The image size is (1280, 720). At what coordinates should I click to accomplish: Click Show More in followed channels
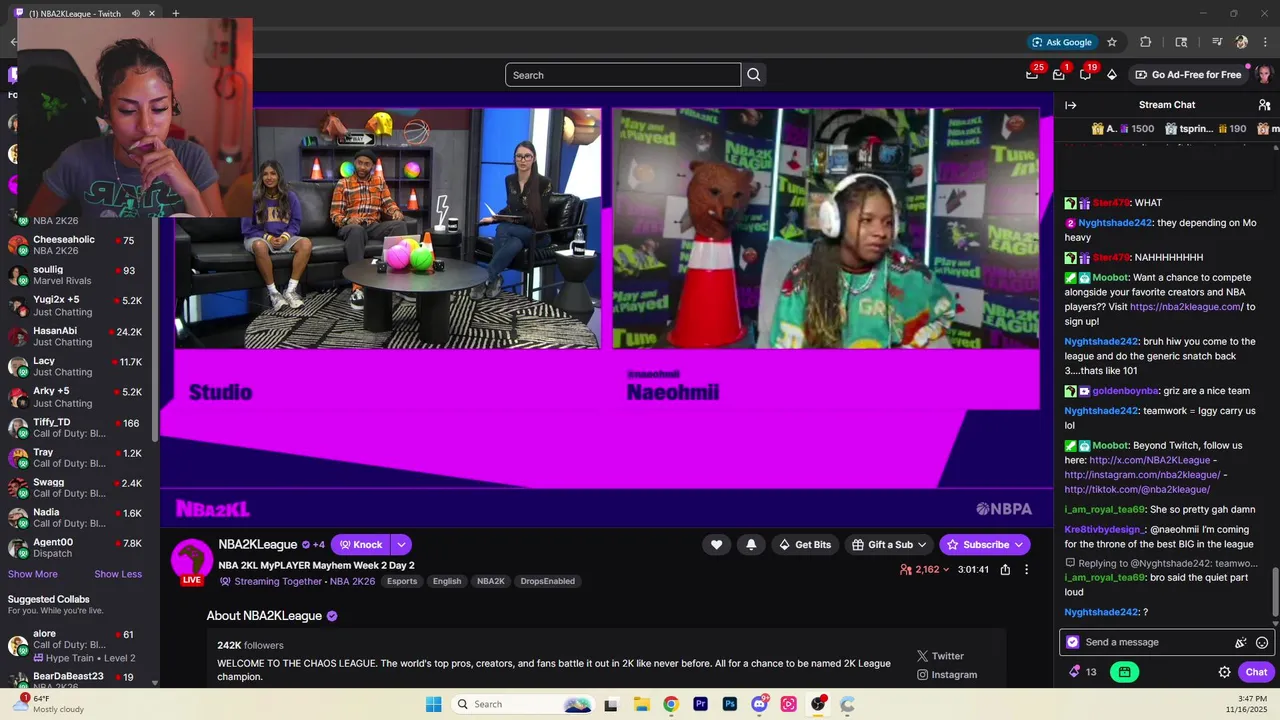[x=33, y=574]
